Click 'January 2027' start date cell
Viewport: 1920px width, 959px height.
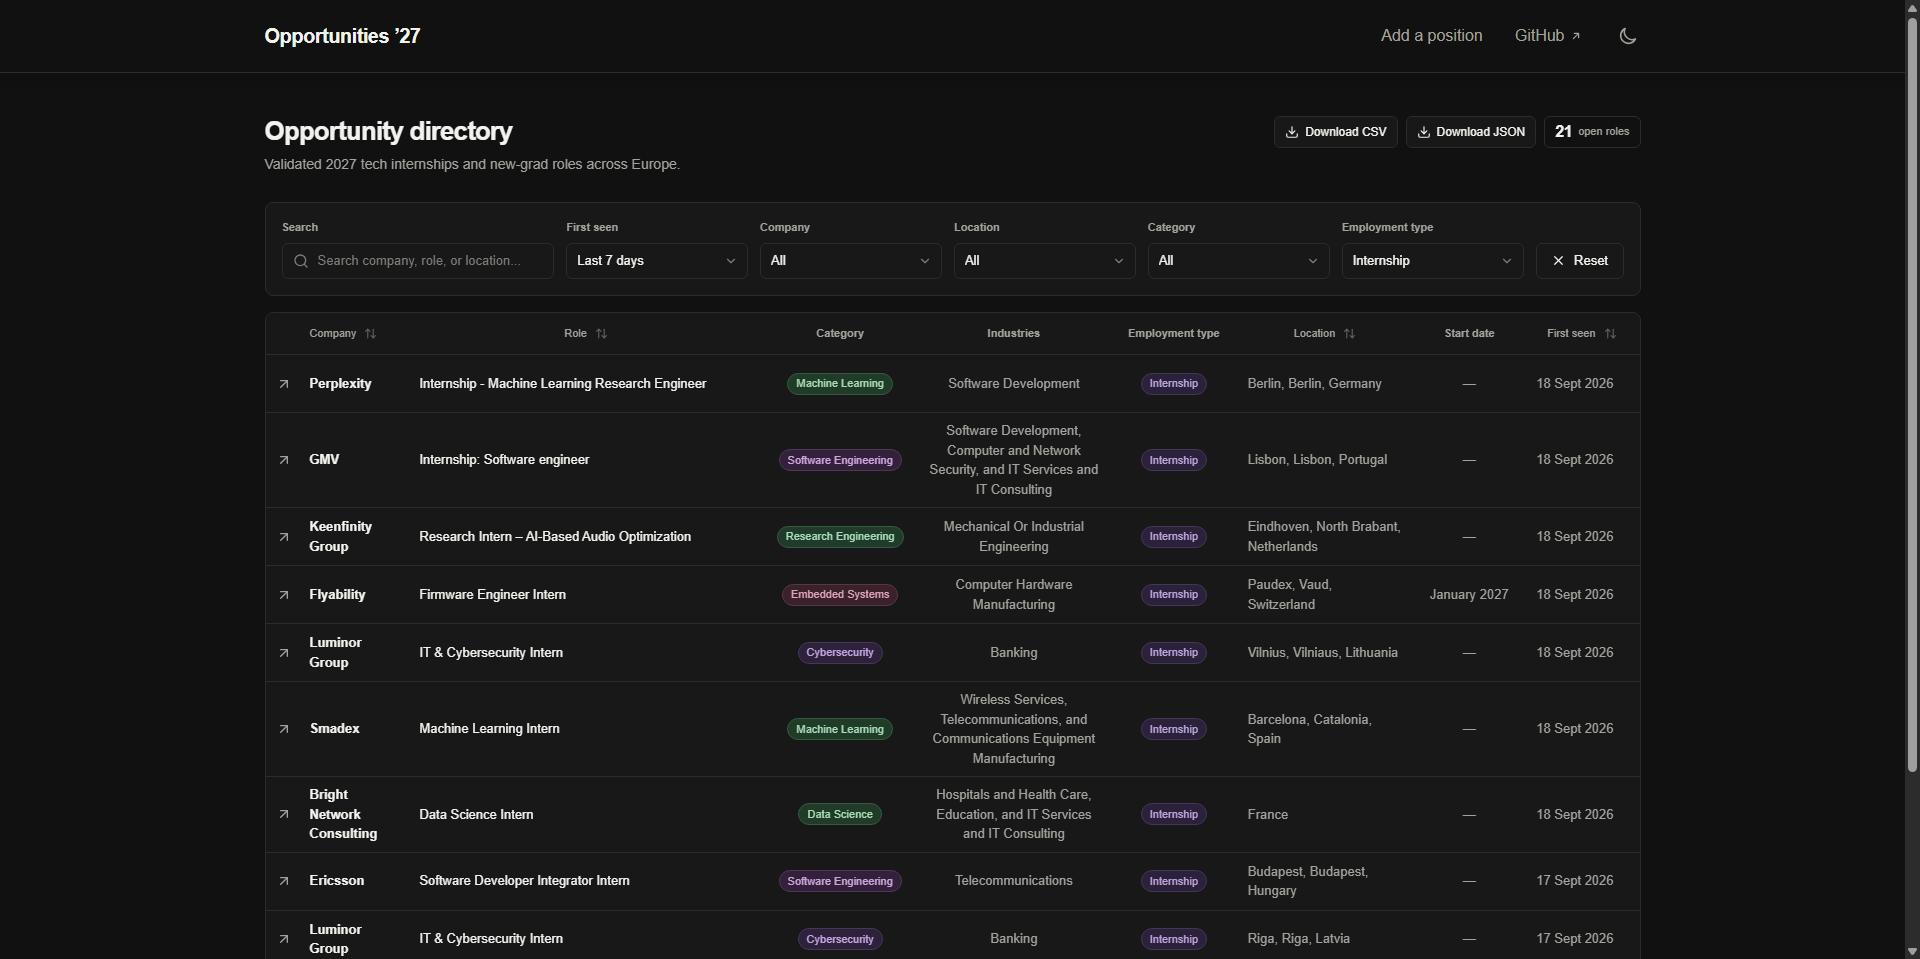(x=1469, y=595)
